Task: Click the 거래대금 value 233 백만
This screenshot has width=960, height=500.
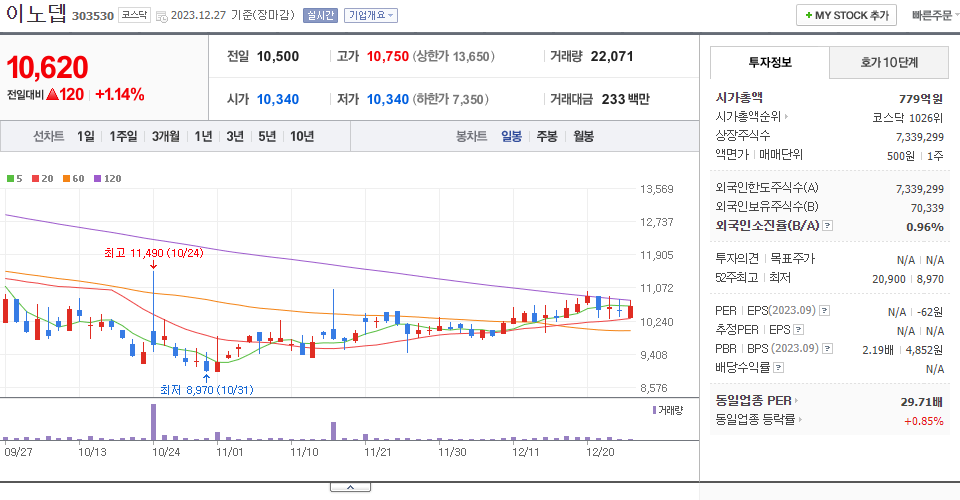Action: point(625,99)
